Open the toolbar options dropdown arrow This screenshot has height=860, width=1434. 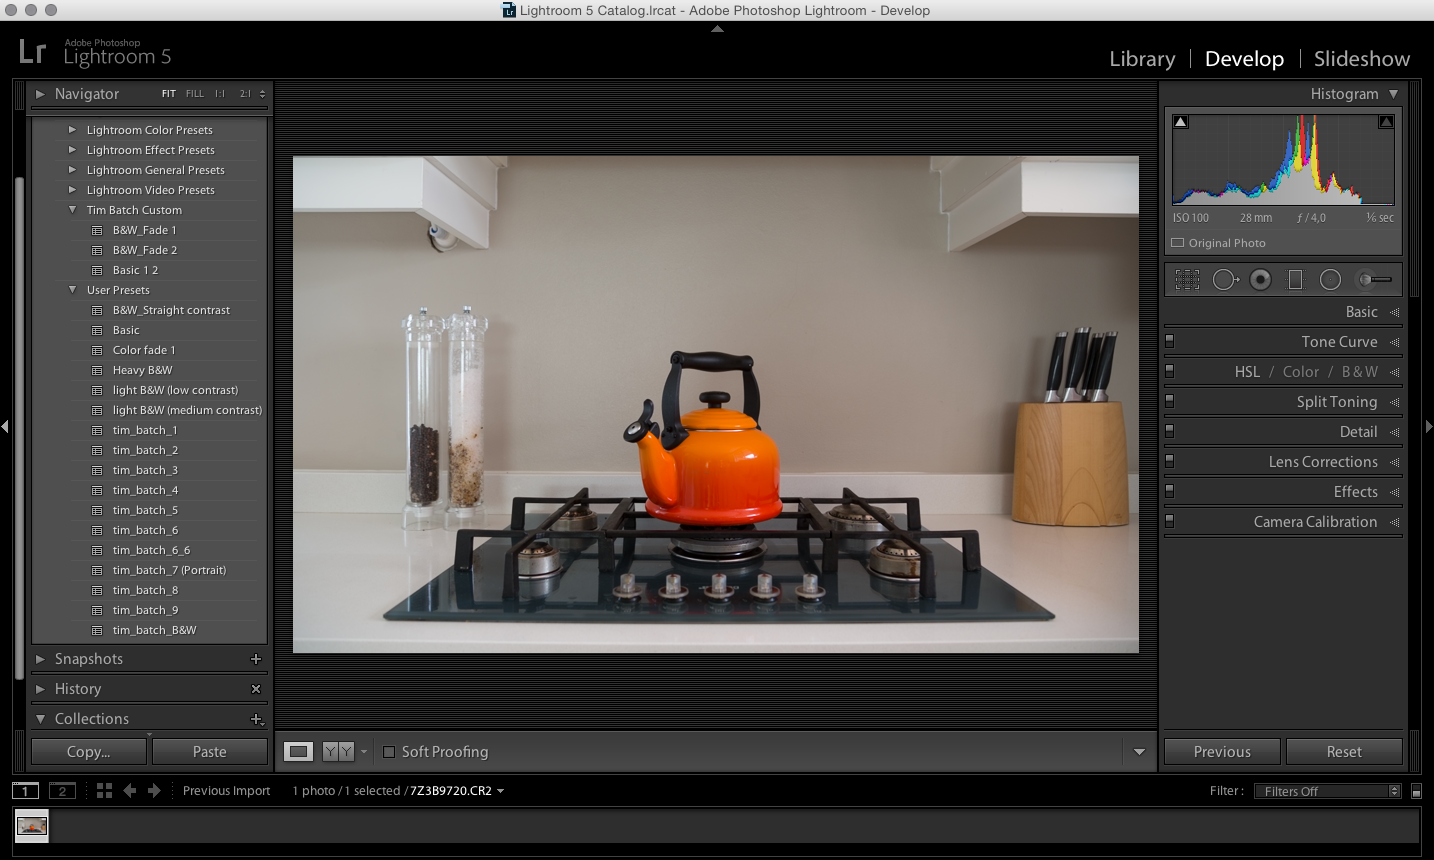(1139, 752)
